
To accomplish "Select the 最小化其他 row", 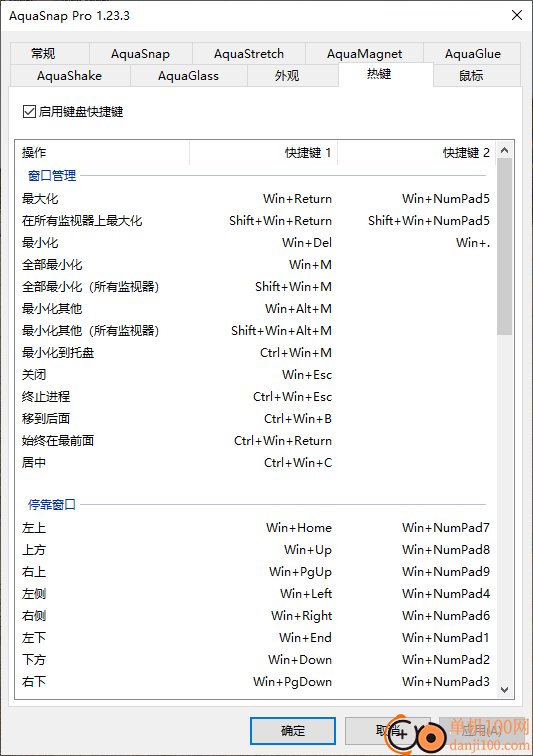I will (256, 309).
